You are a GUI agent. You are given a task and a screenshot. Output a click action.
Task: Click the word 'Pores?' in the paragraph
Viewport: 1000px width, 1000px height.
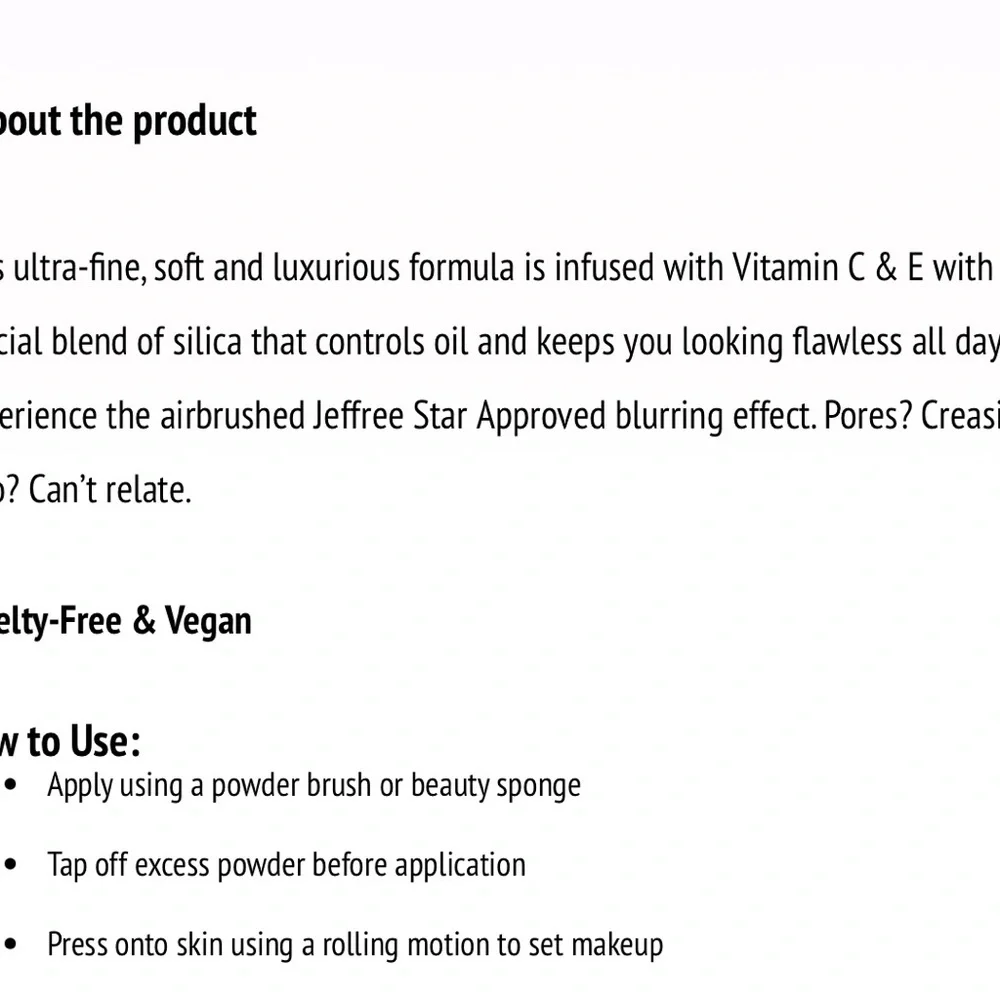[868, 416]
